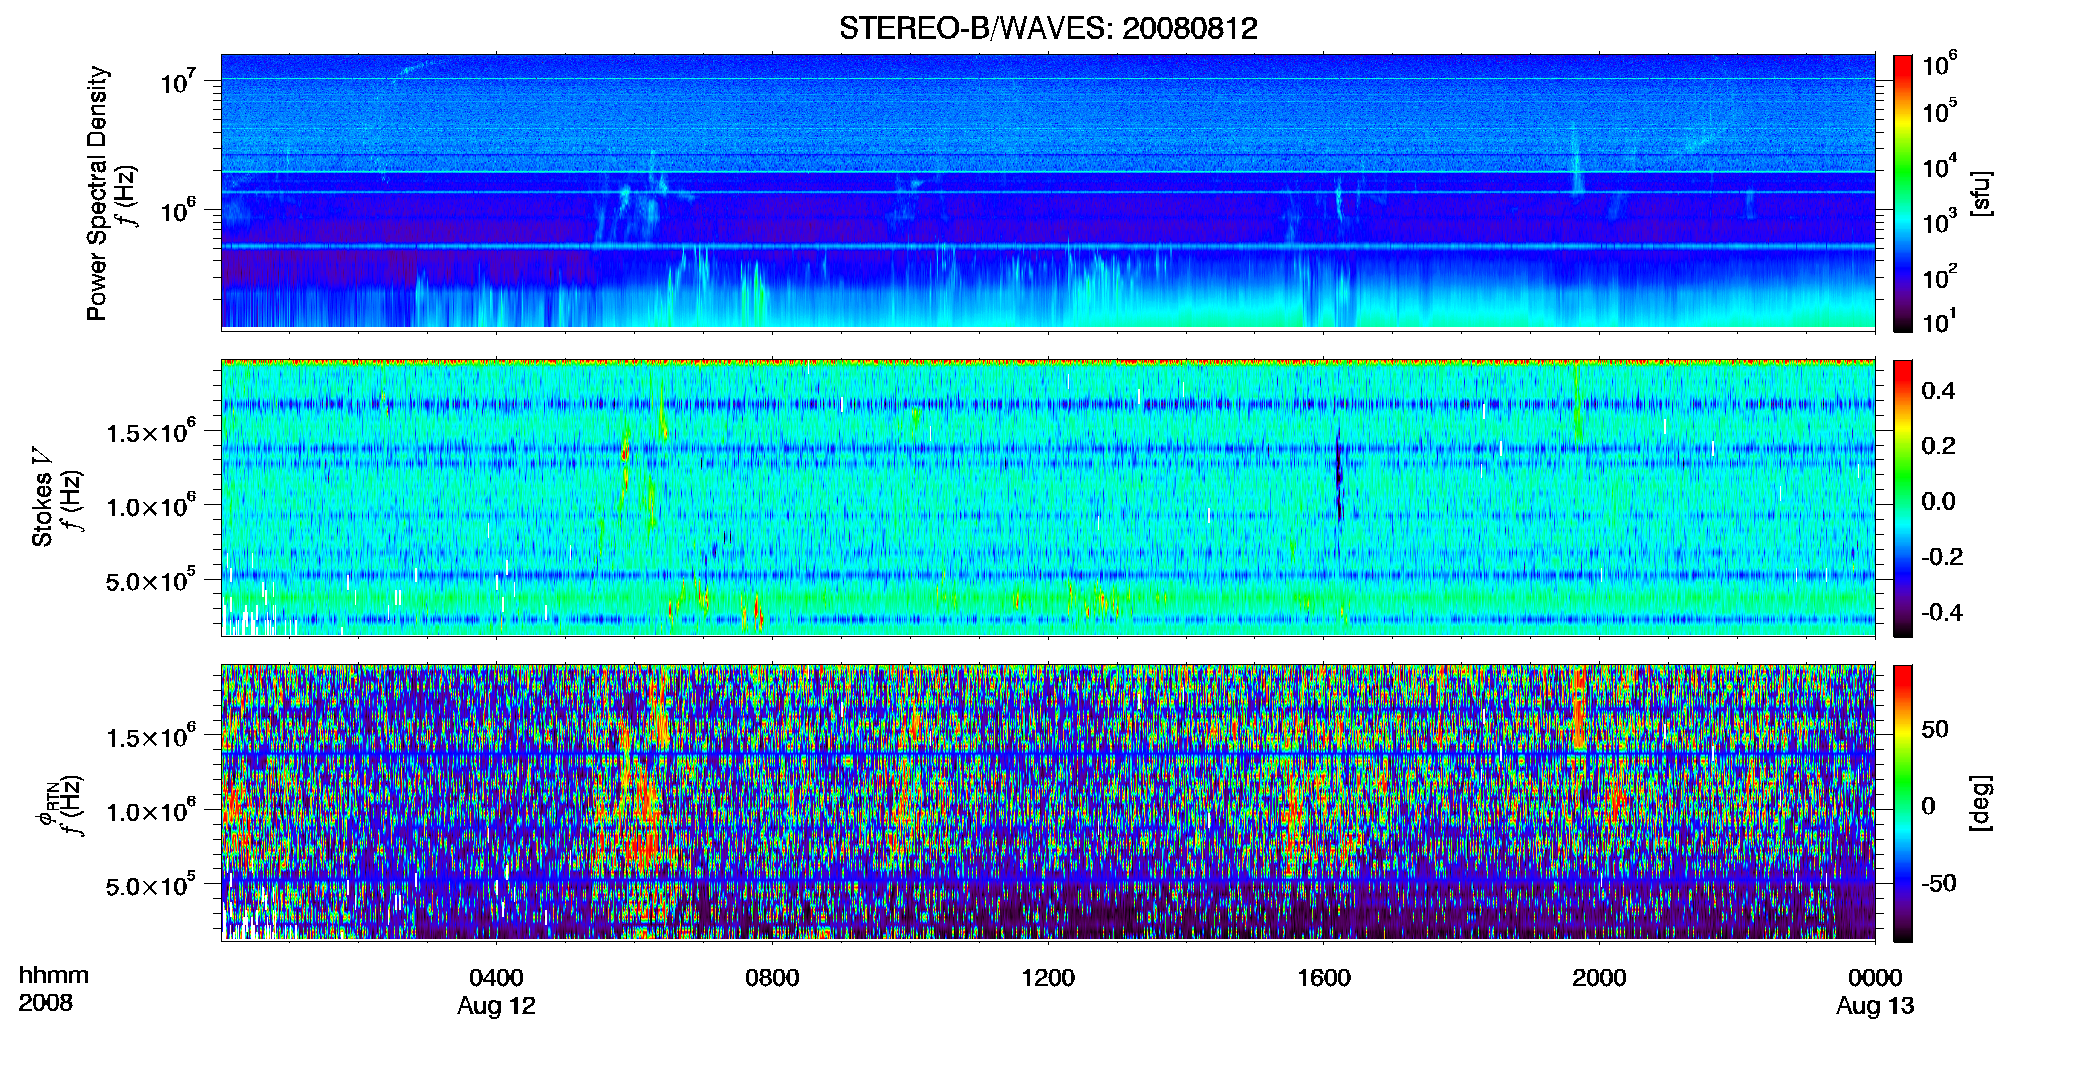Click the 0400 time axis tick label
2096x1080 pixels.
click(496, 977)
